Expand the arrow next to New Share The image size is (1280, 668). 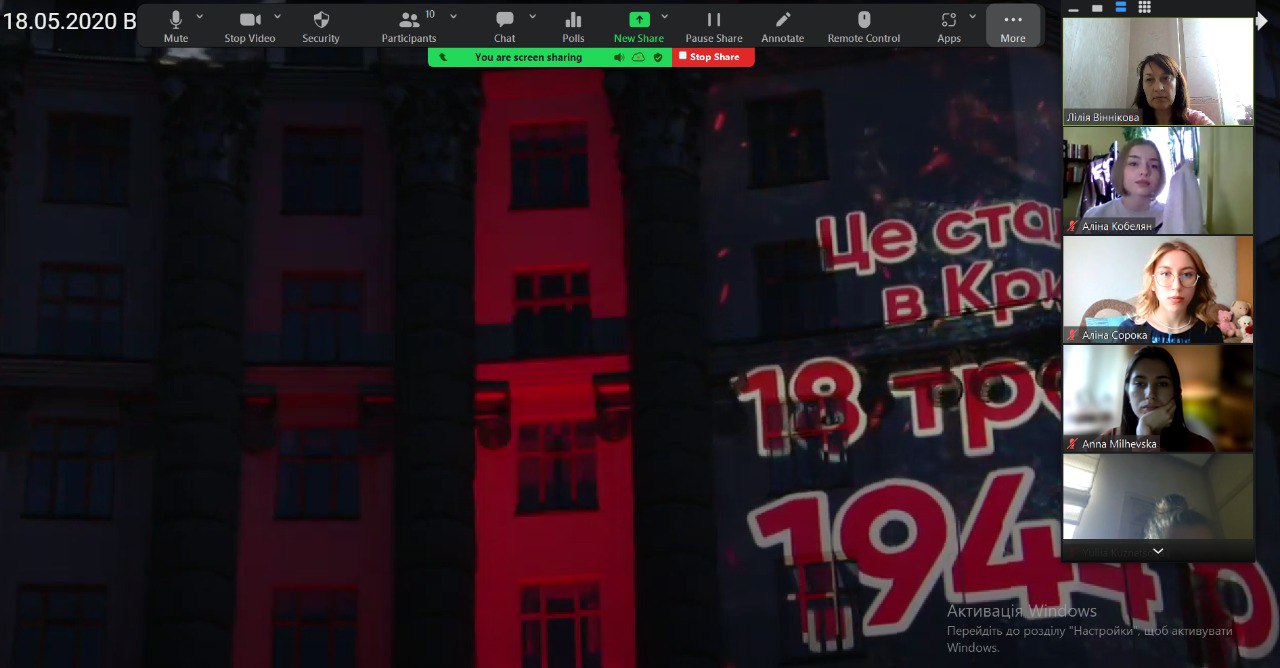pyautogui.click(x=664, y=17)
